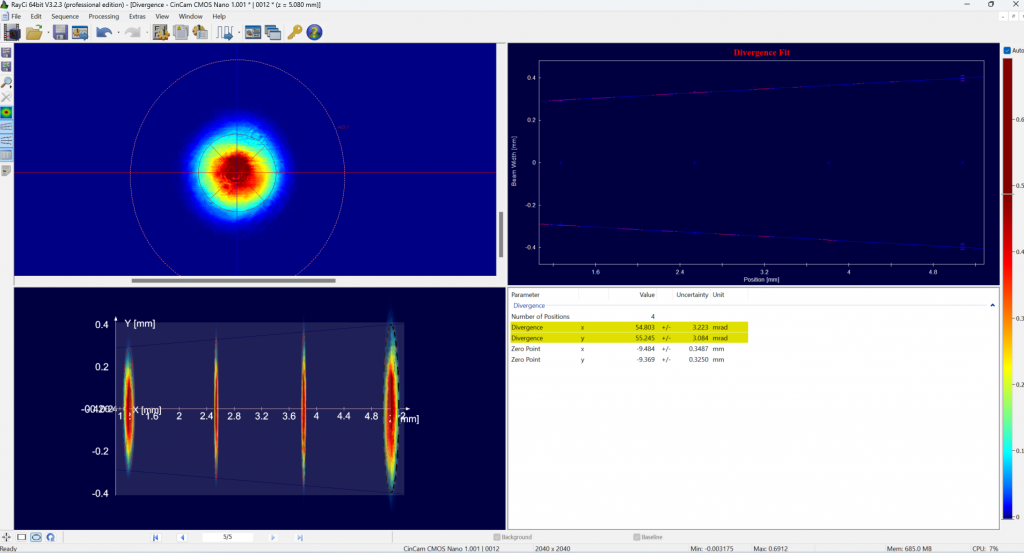This screenshot has width=1024, height=553.
Task: Click the live camera capture icon
Action: (x=12, y=32)
